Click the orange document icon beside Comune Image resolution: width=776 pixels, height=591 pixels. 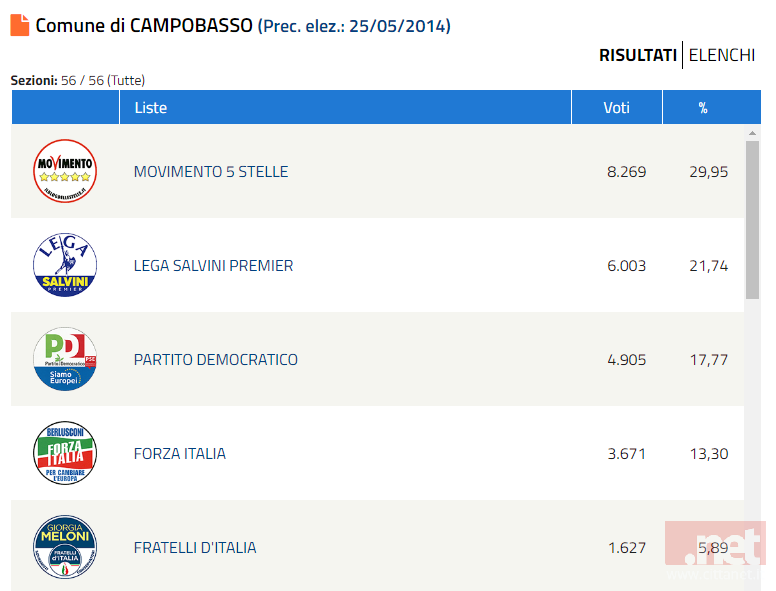20,25
